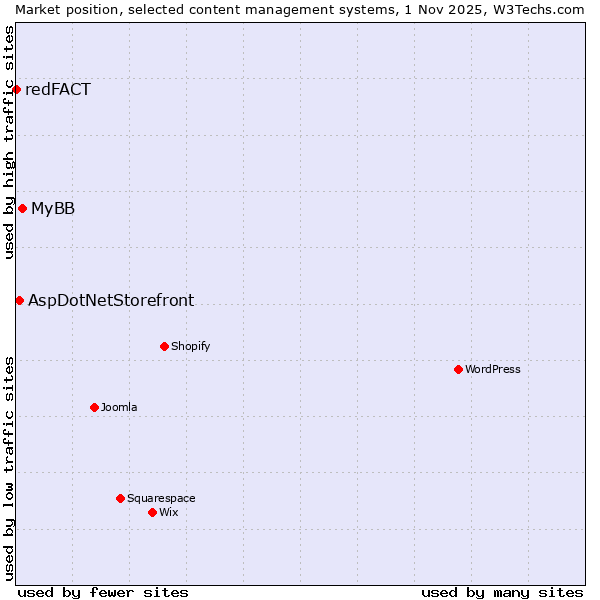This screenshot has width=600, height=600.
Task: Click the Wix label text
Action: pos(169,512)
